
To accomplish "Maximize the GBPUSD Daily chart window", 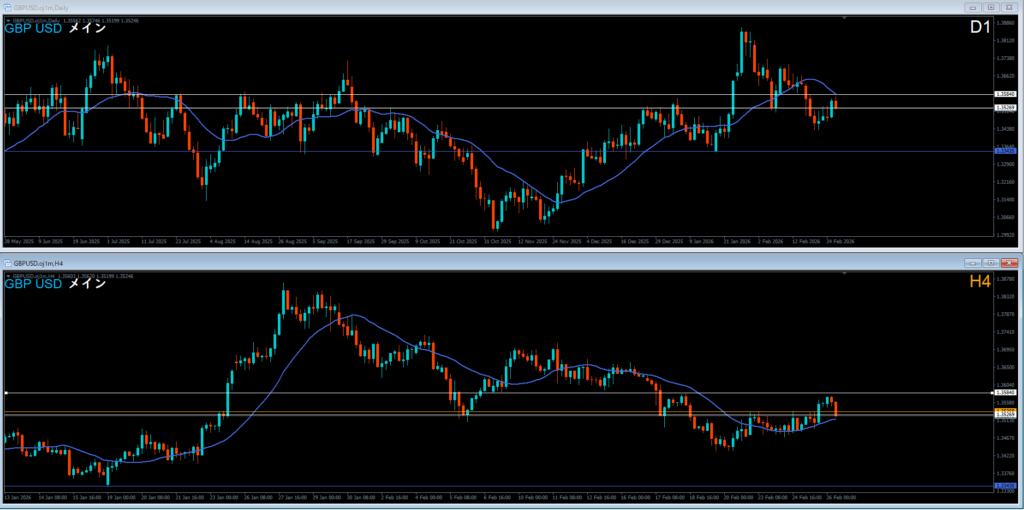I will click(991, 7).
